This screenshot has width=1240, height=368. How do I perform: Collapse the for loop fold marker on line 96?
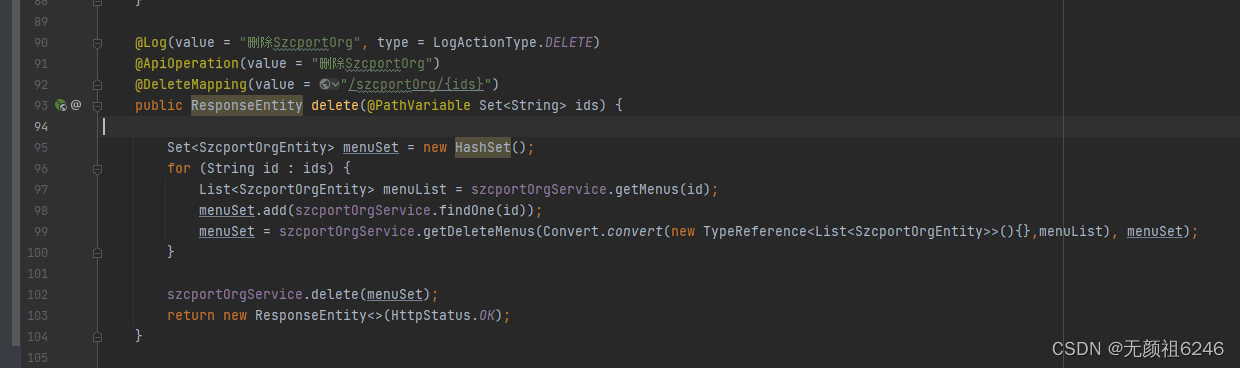98,168
